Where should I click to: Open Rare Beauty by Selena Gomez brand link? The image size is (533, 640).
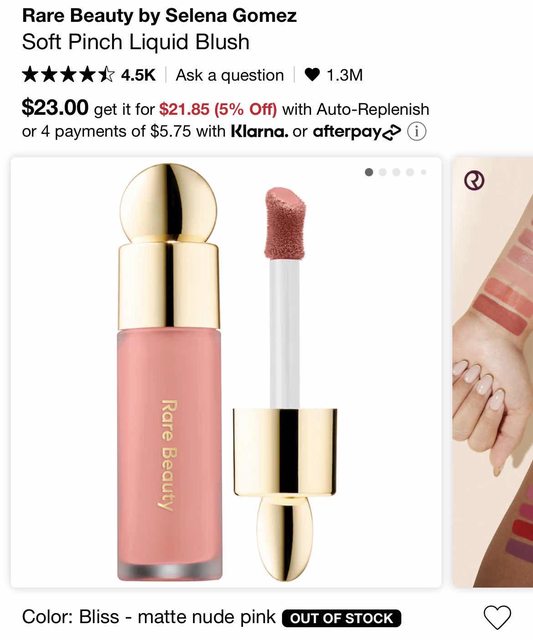160,16
